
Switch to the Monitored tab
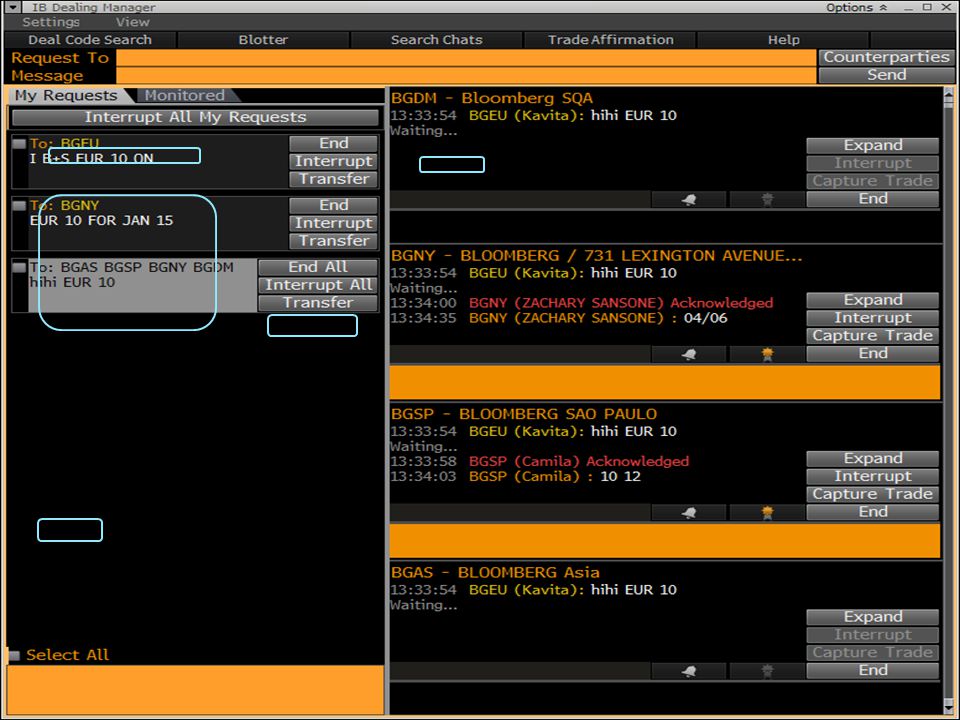click(x=185, y=96)
